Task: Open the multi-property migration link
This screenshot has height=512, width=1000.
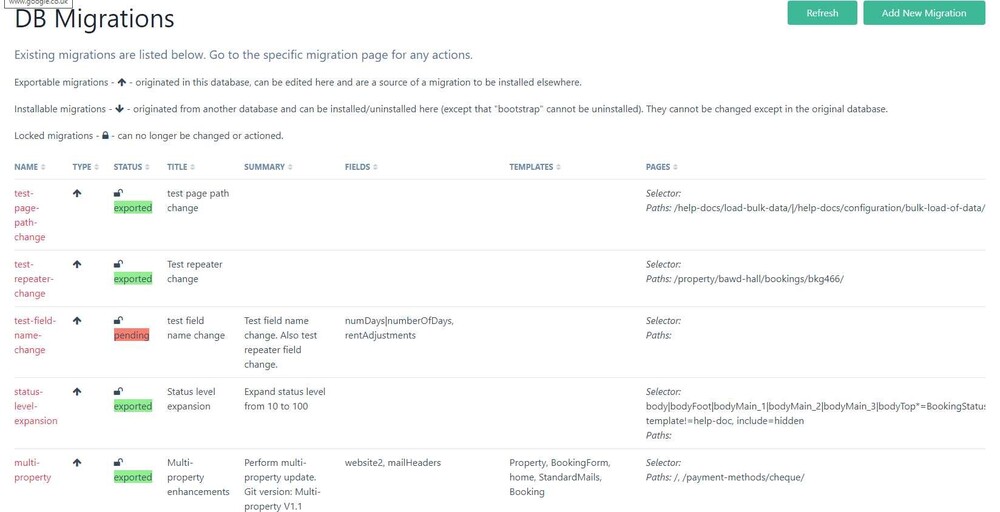Action: coord(33,470)
